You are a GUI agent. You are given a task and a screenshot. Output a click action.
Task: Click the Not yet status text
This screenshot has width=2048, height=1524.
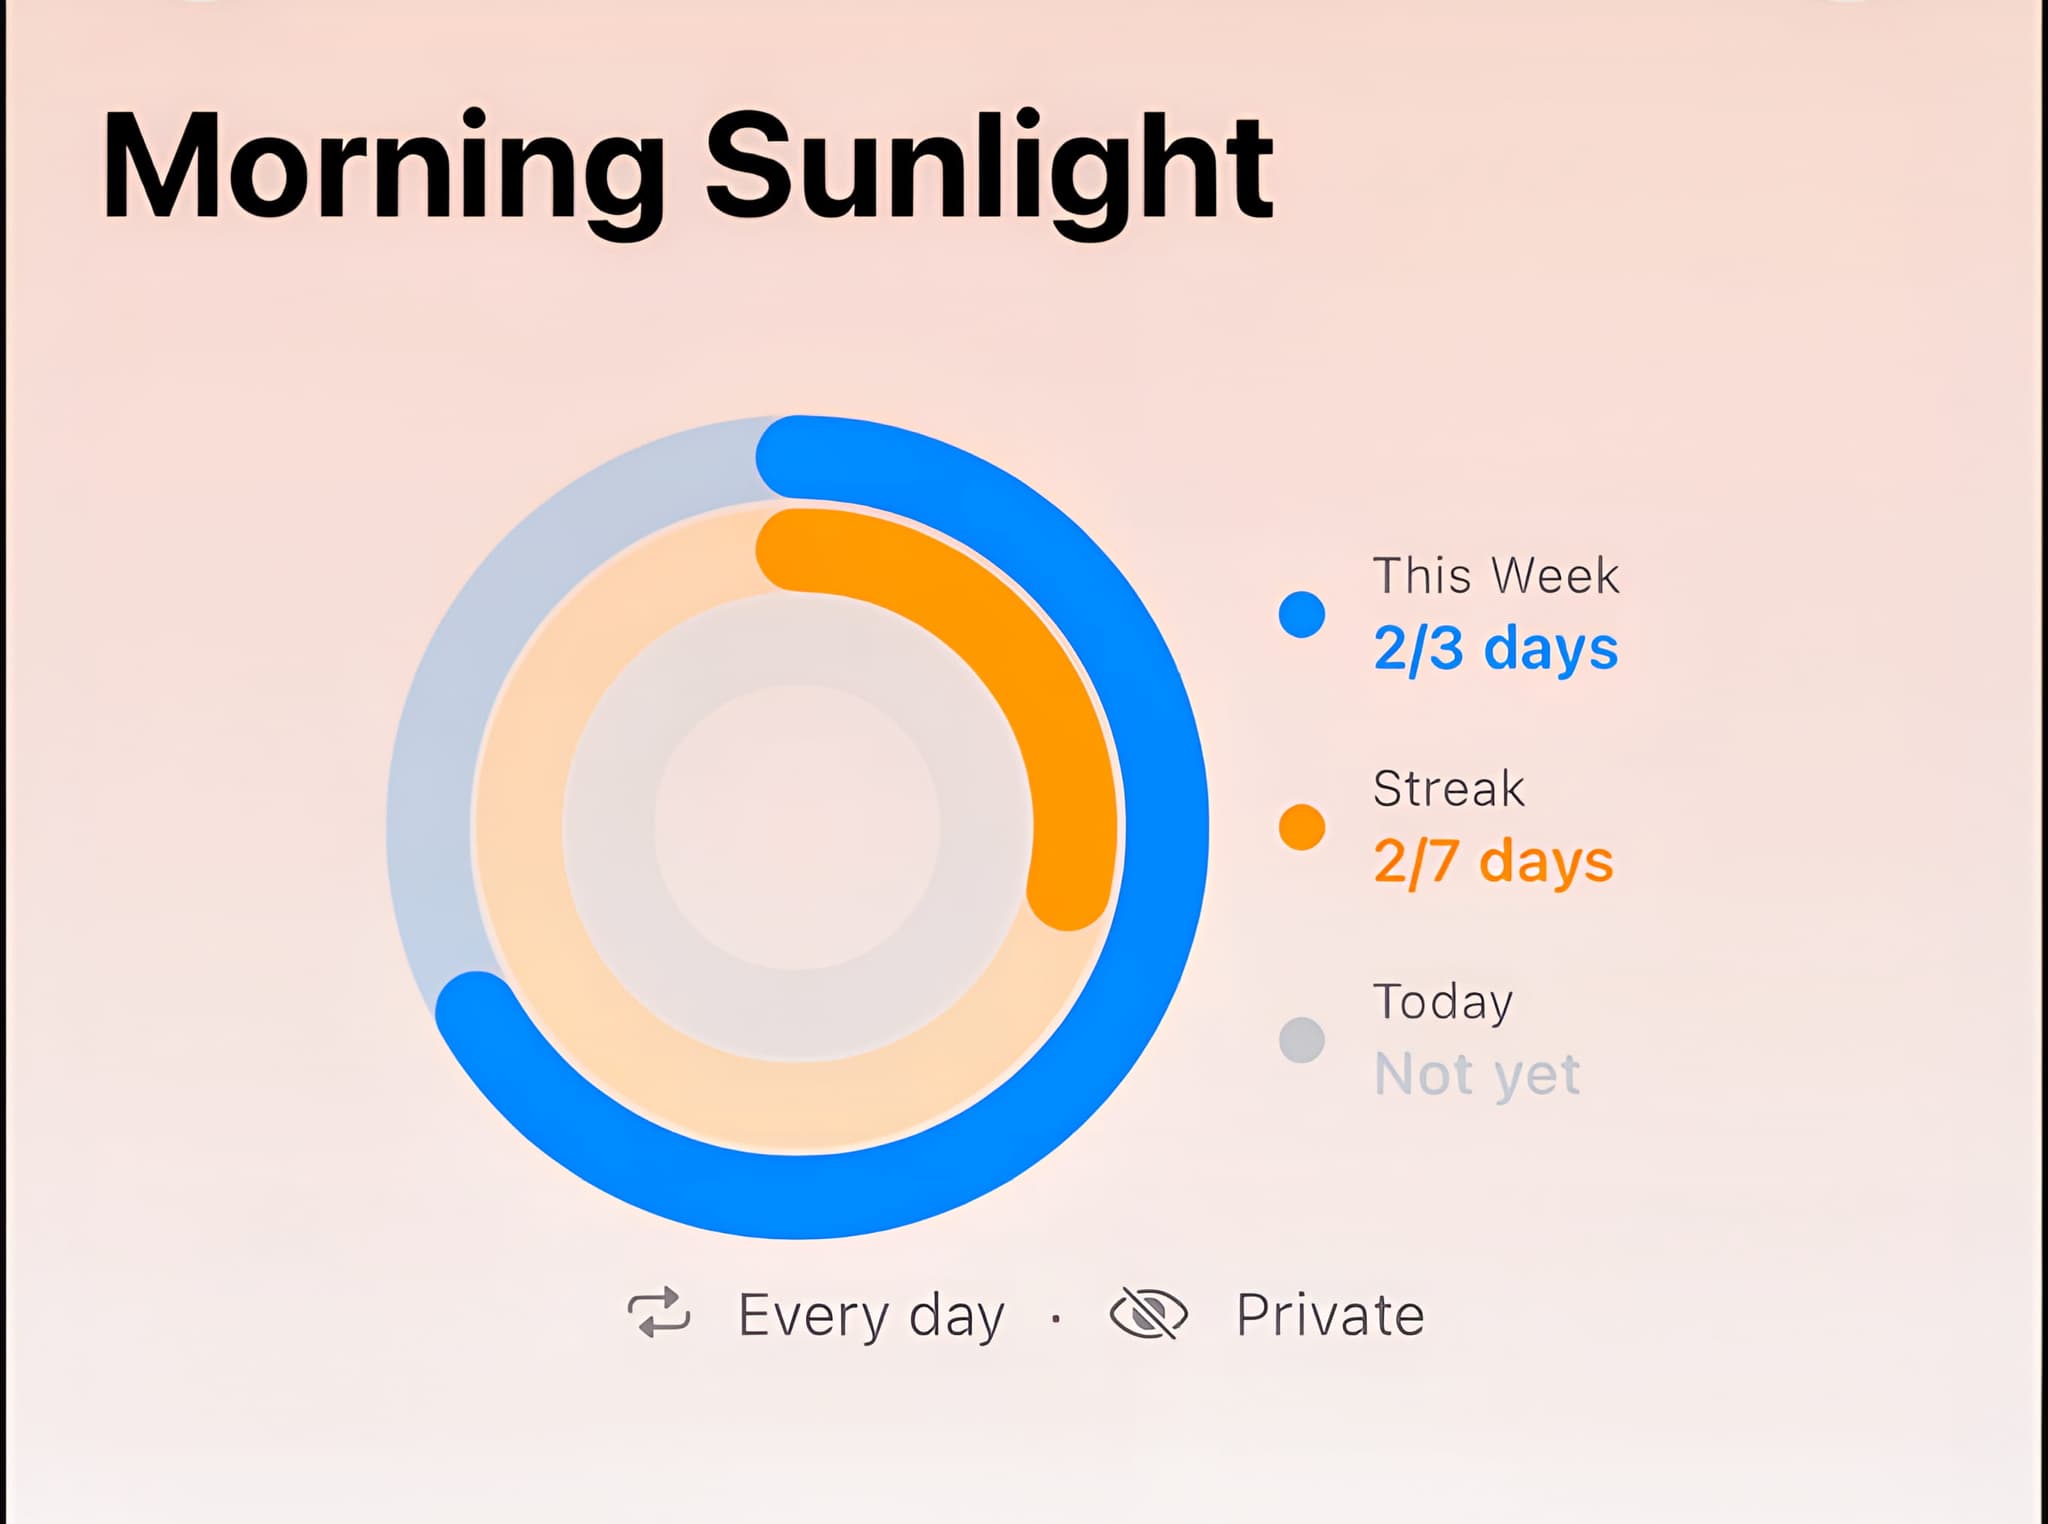click(1477, 1075)
